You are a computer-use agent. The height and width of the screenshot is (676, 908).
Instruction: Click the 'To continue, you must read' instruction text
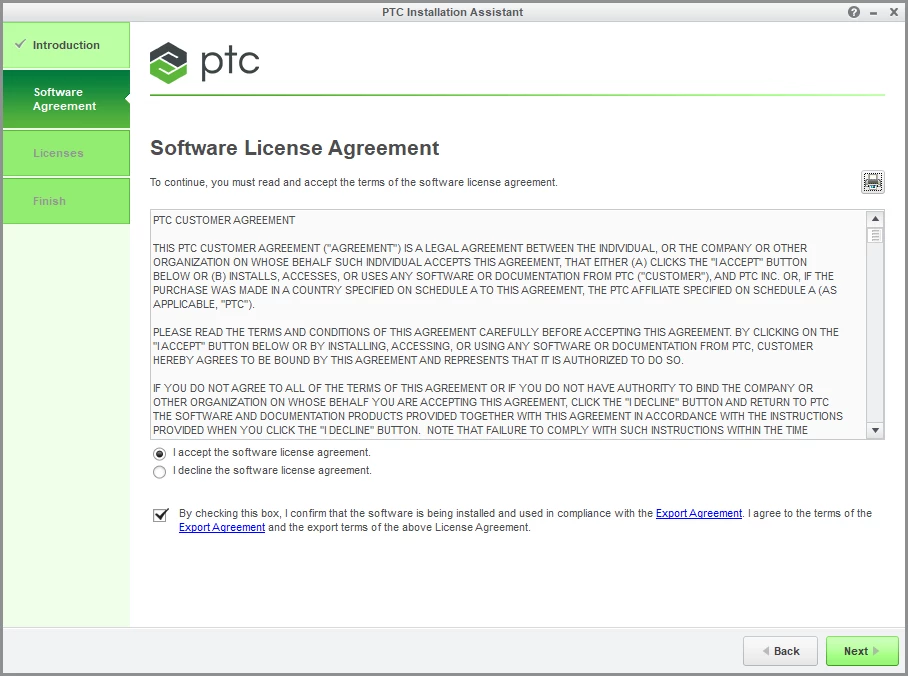353,182
